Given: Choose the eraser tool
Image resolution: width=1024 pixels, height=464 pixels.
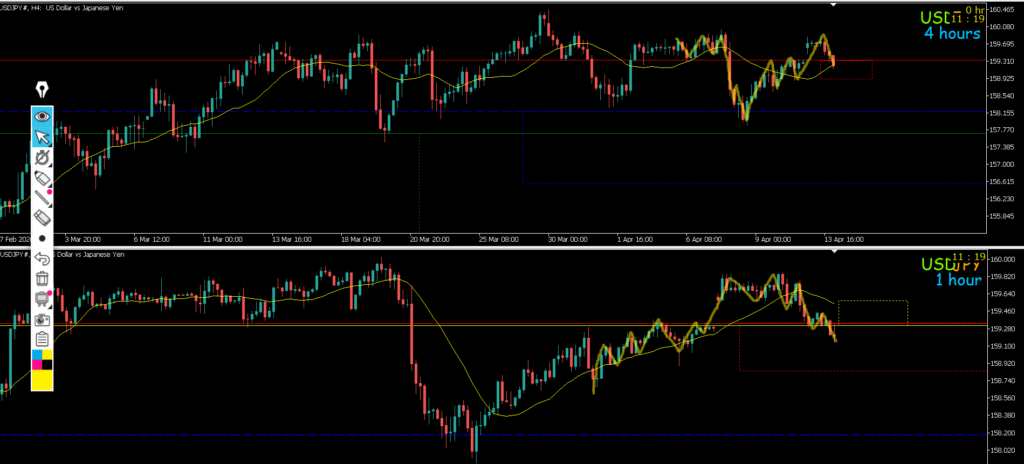Looking at the screenshot, I should [42, 217].
